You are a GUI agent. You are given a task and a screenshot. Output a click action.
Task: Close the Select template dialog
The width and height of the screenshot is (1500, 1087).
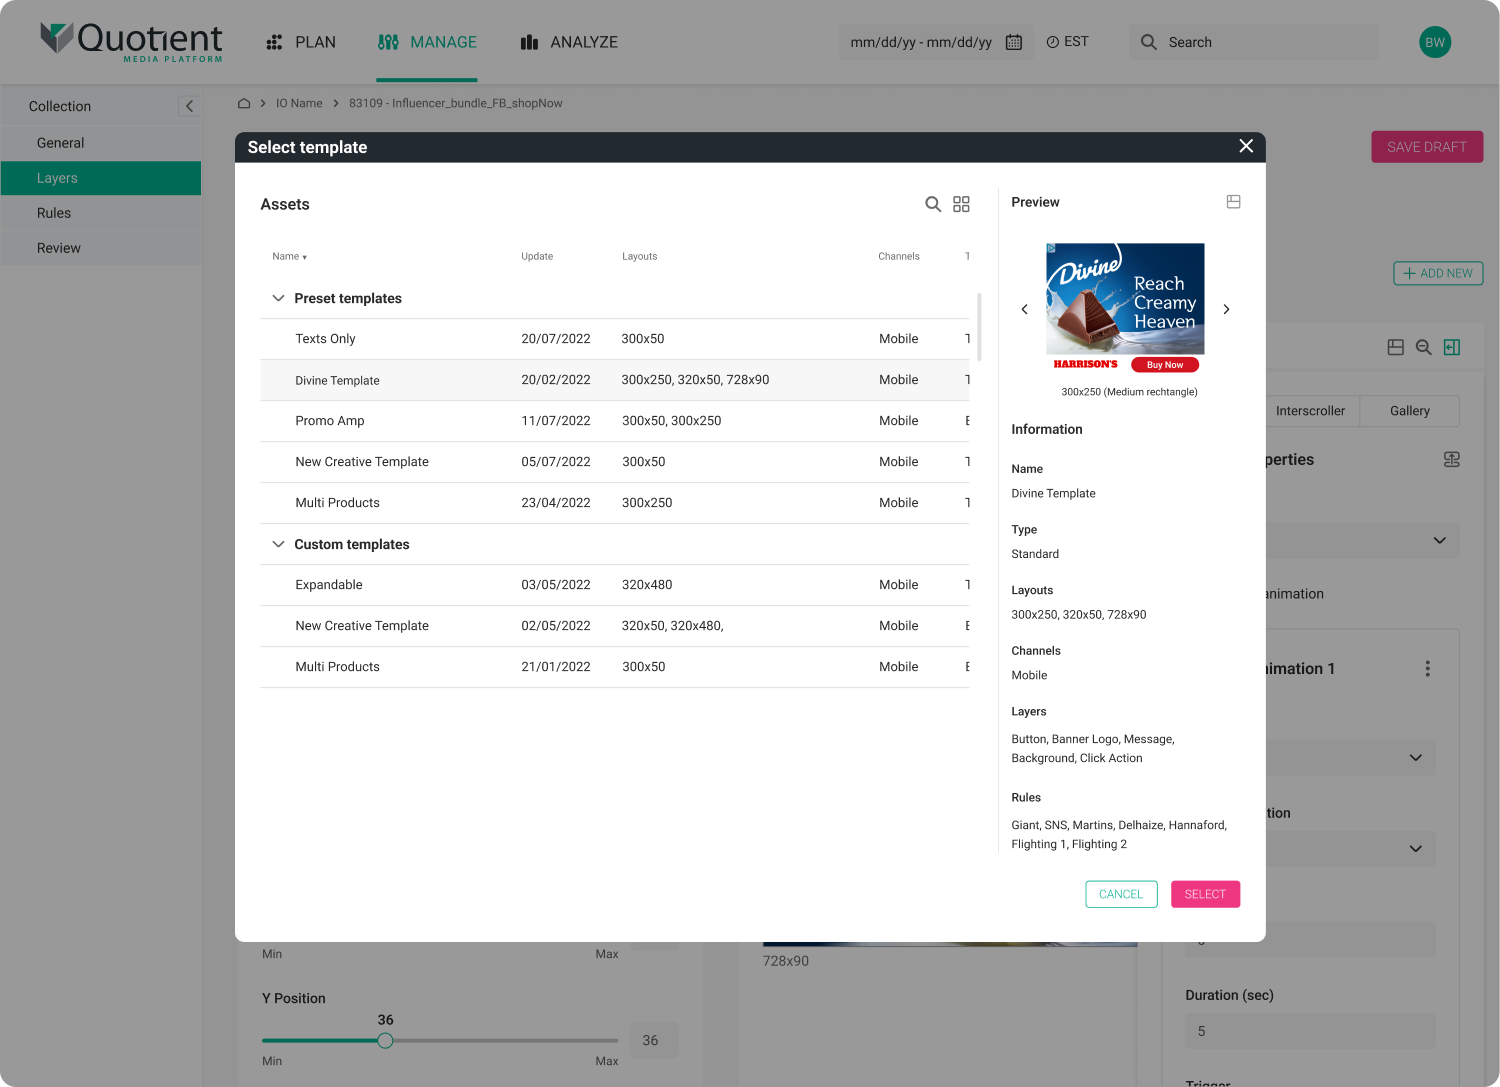click(x=1246, y=146)
